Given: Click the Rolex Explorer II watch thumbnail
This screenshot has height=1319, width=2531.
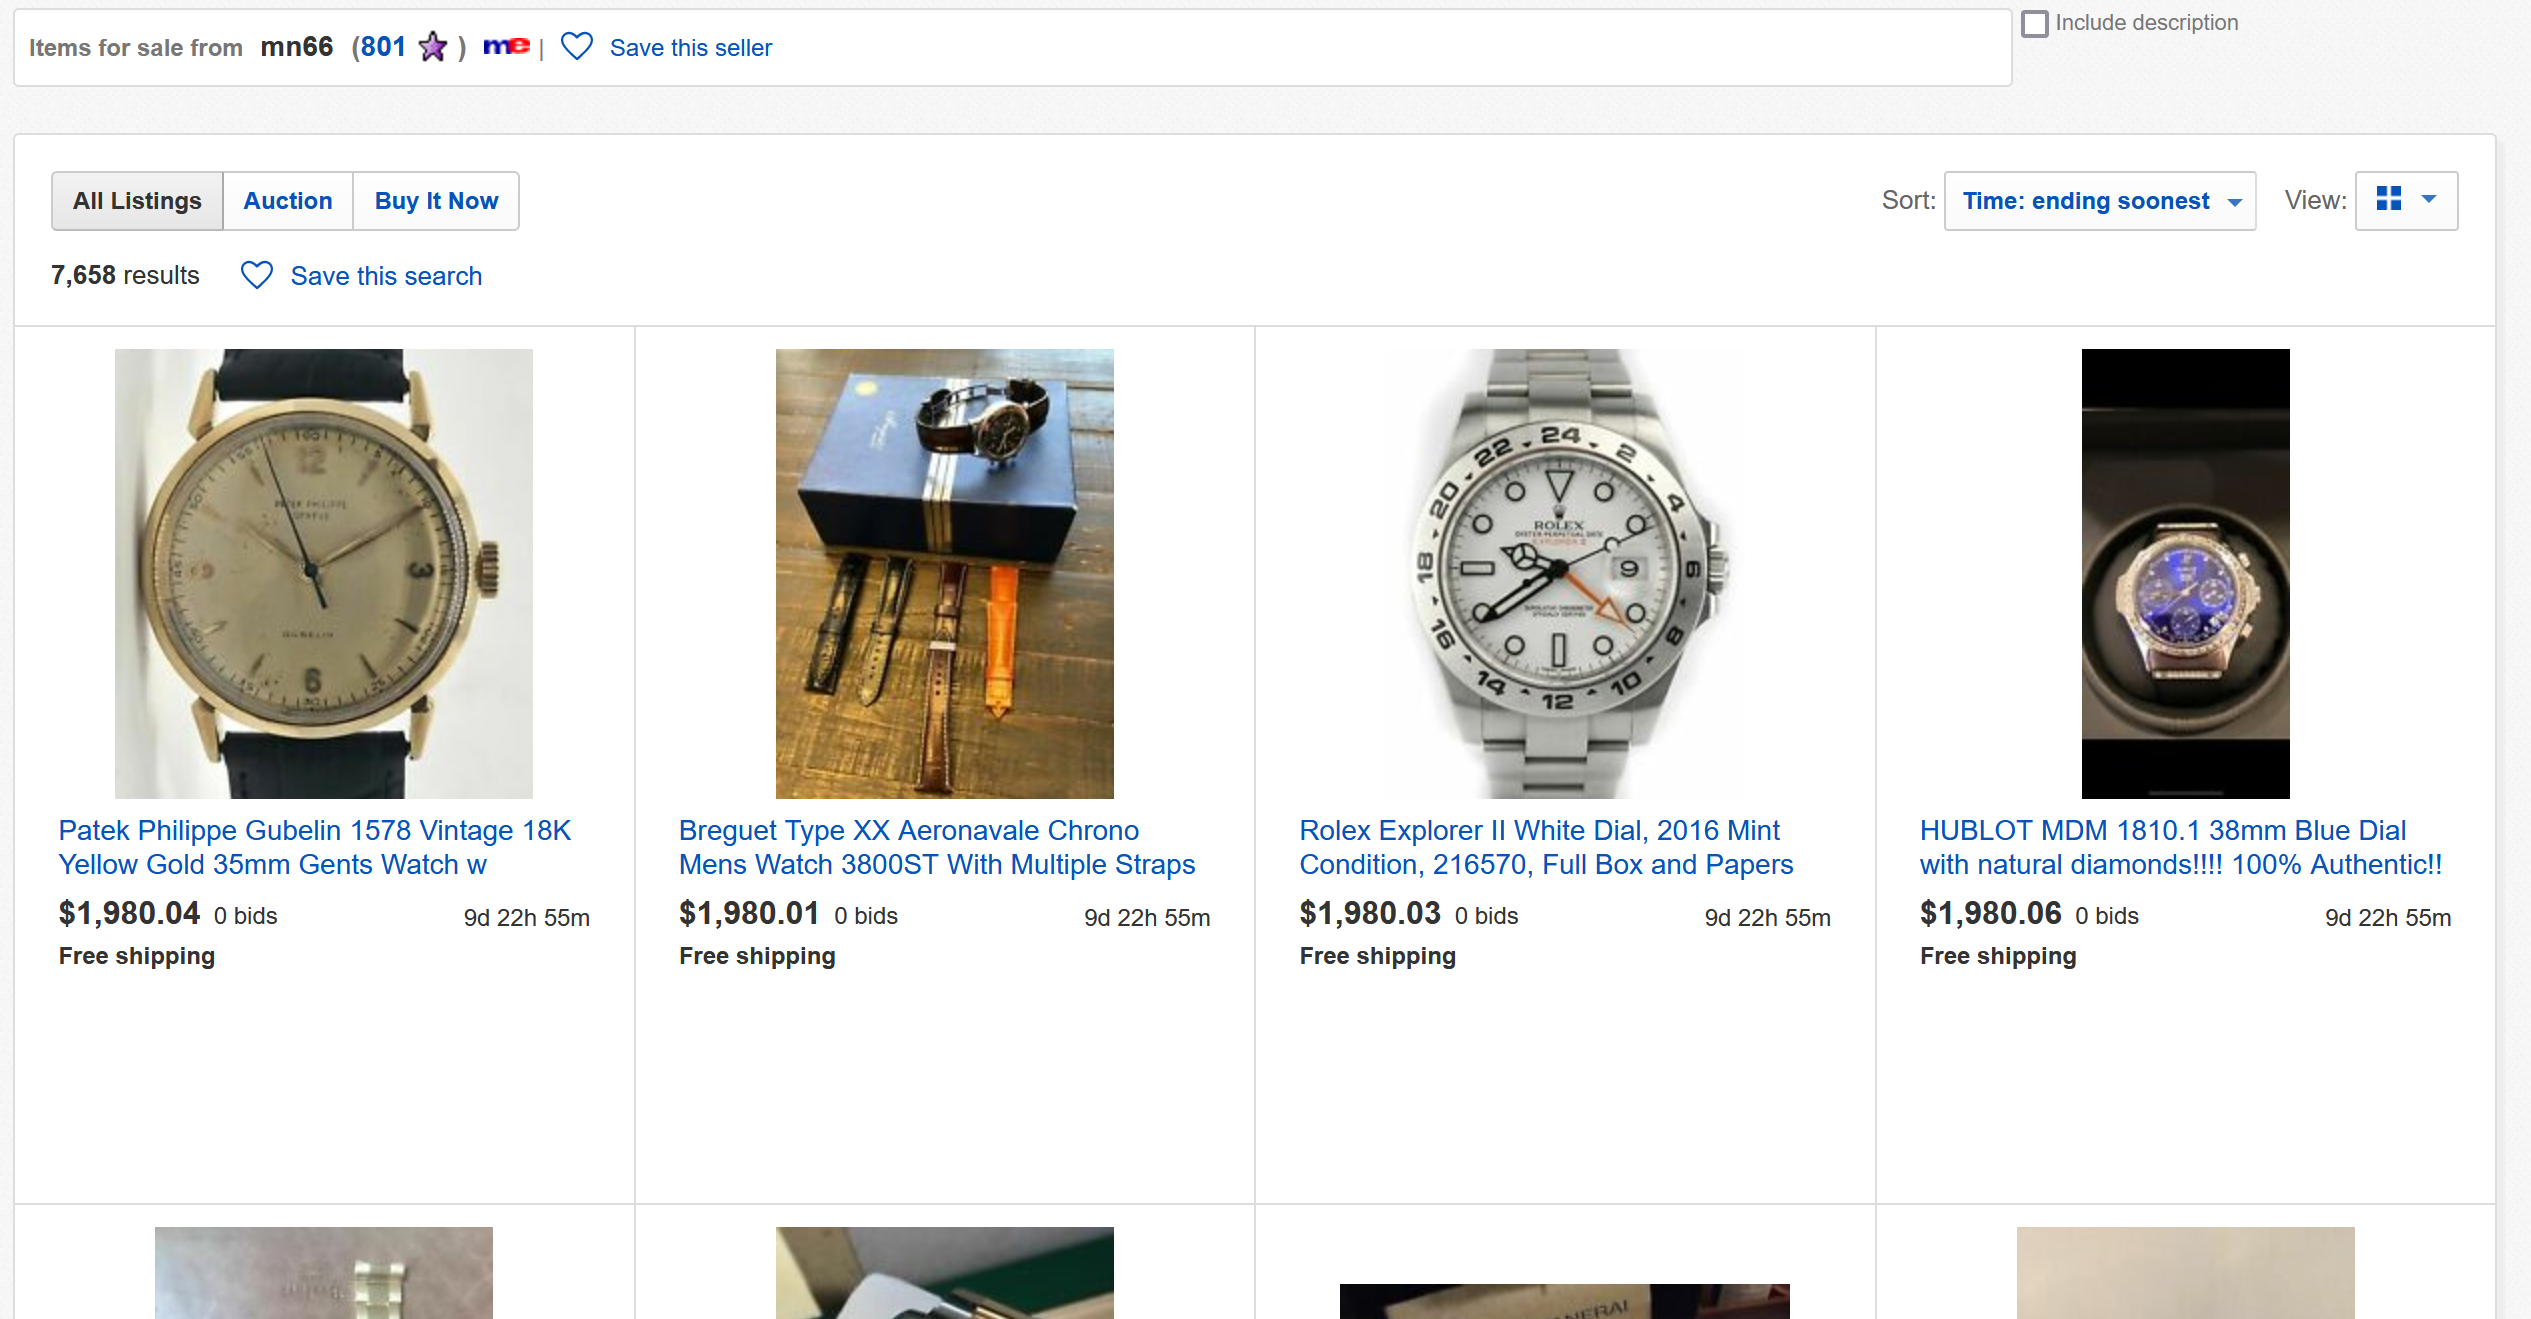Looking at the screenshot, I should click(1565, 573).
